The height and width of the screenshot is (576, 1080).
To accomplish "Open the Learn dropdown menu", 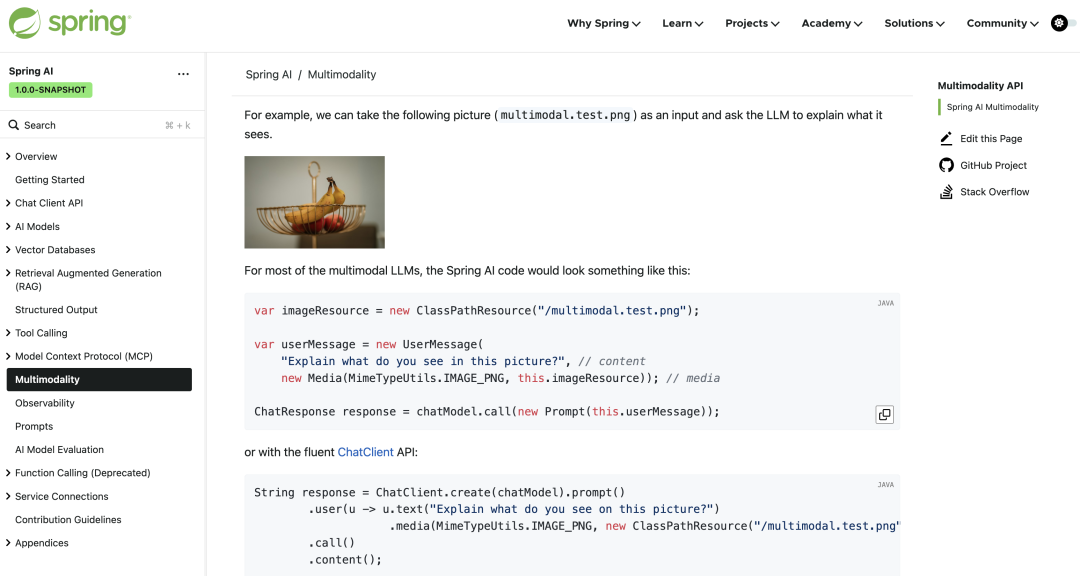I will point(683,23).
